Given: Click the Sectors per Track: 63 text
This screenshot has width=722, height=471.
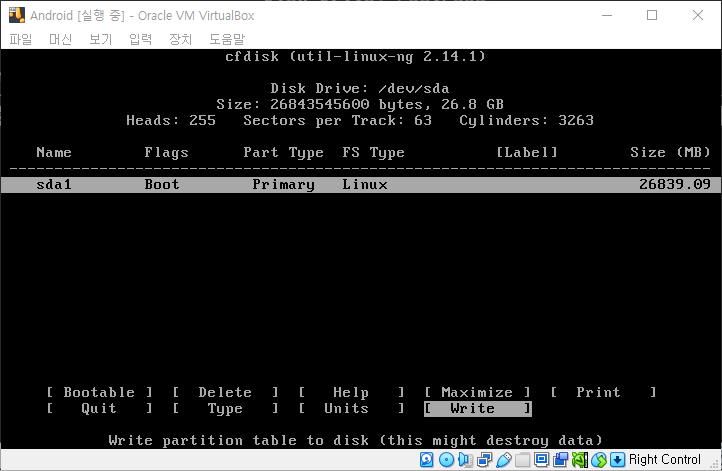Looking at the screenshot, I should point(338,121).
